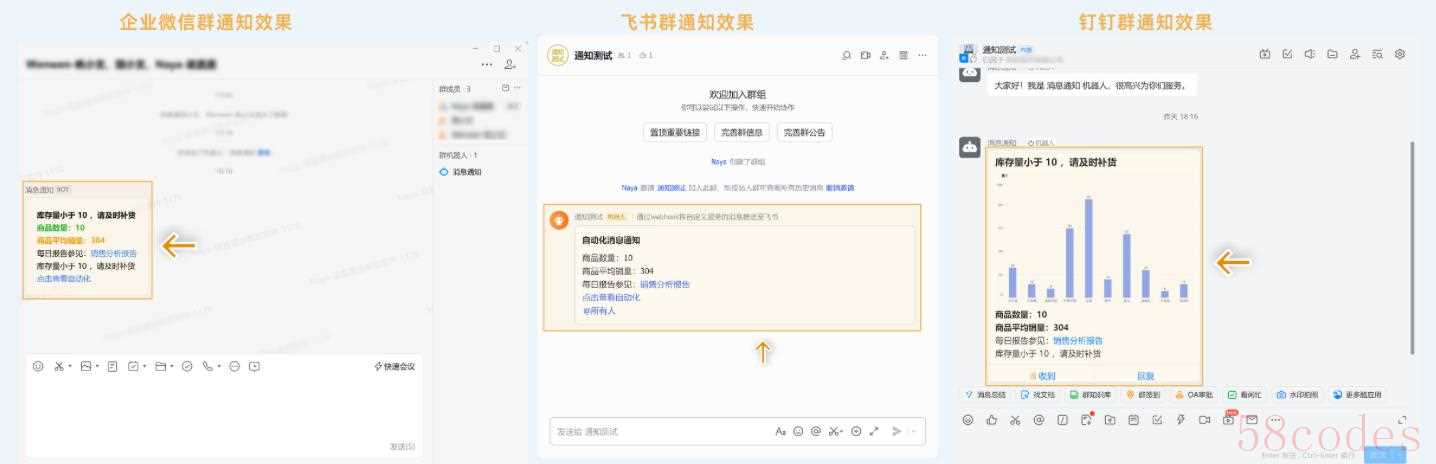Click the send arrow in Feishu input
This screenshot has width=1436, height=464.
pyautogui.click(x=897, y=431)
